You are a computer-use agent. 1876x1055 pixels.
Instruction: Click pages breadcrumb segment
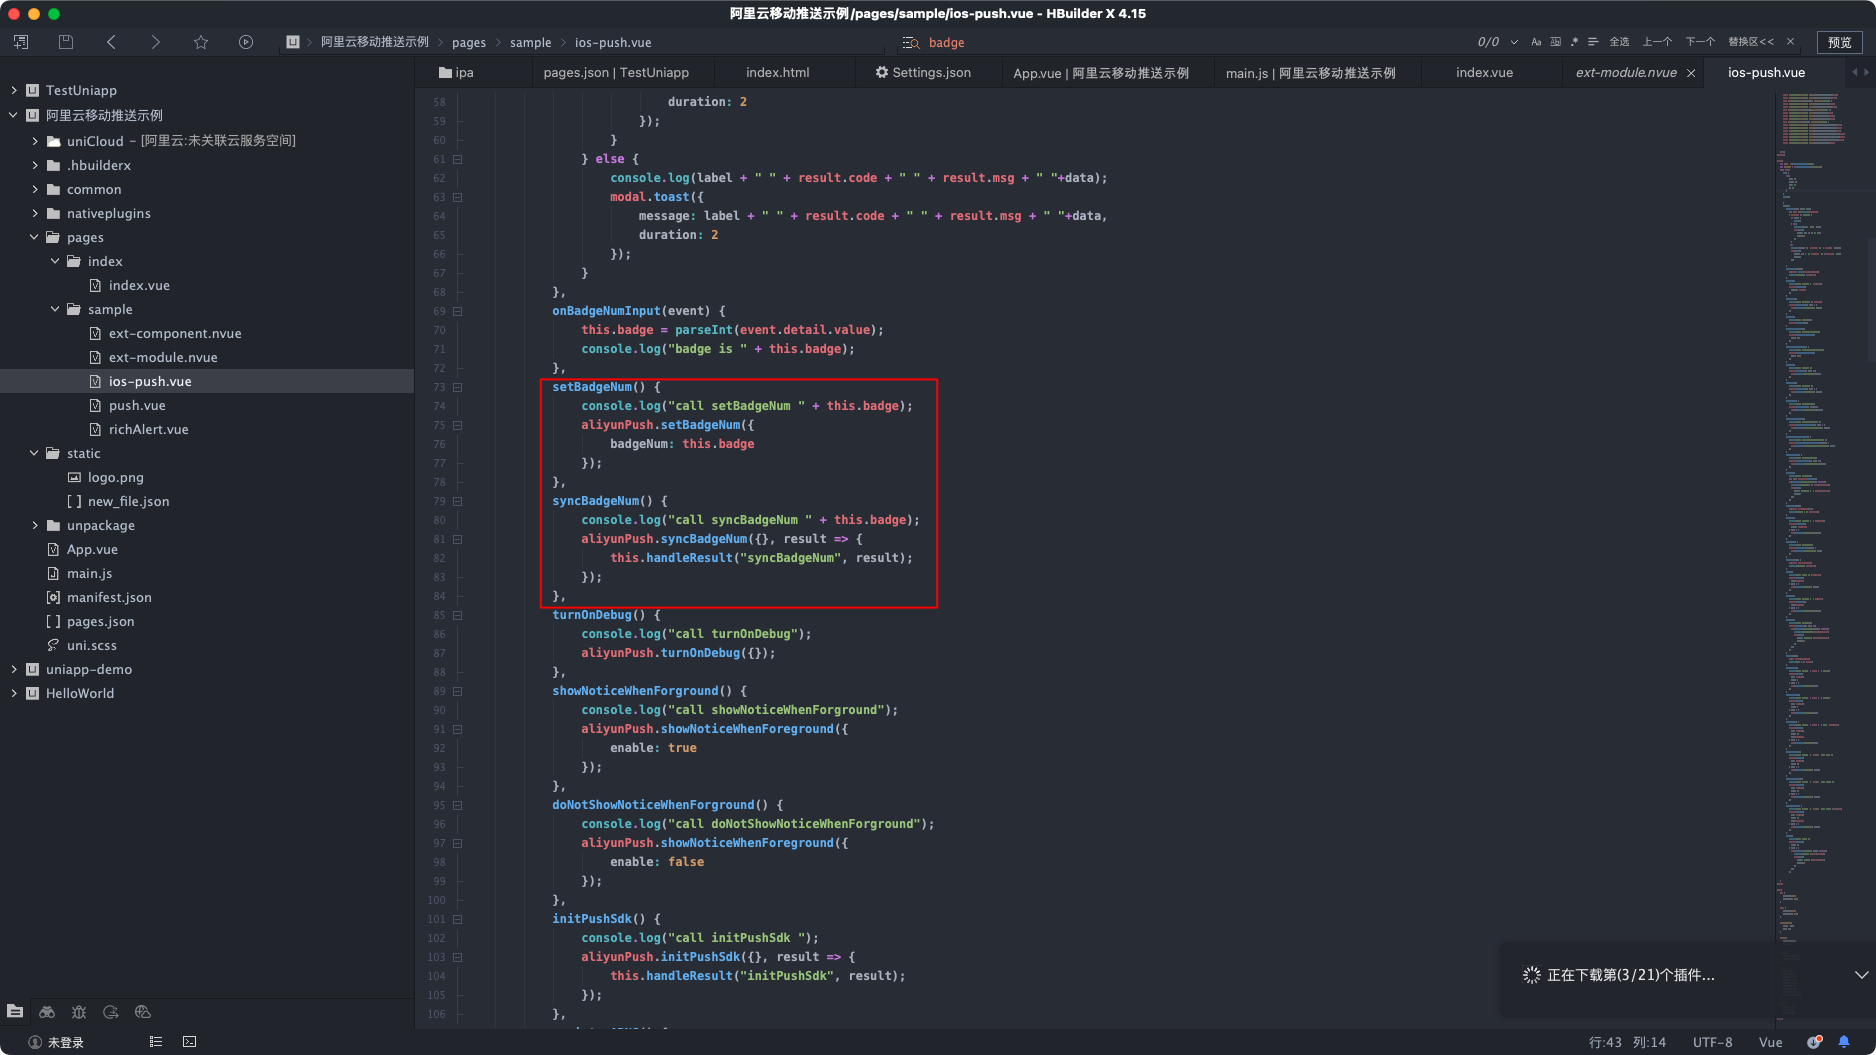pos(469,42)
